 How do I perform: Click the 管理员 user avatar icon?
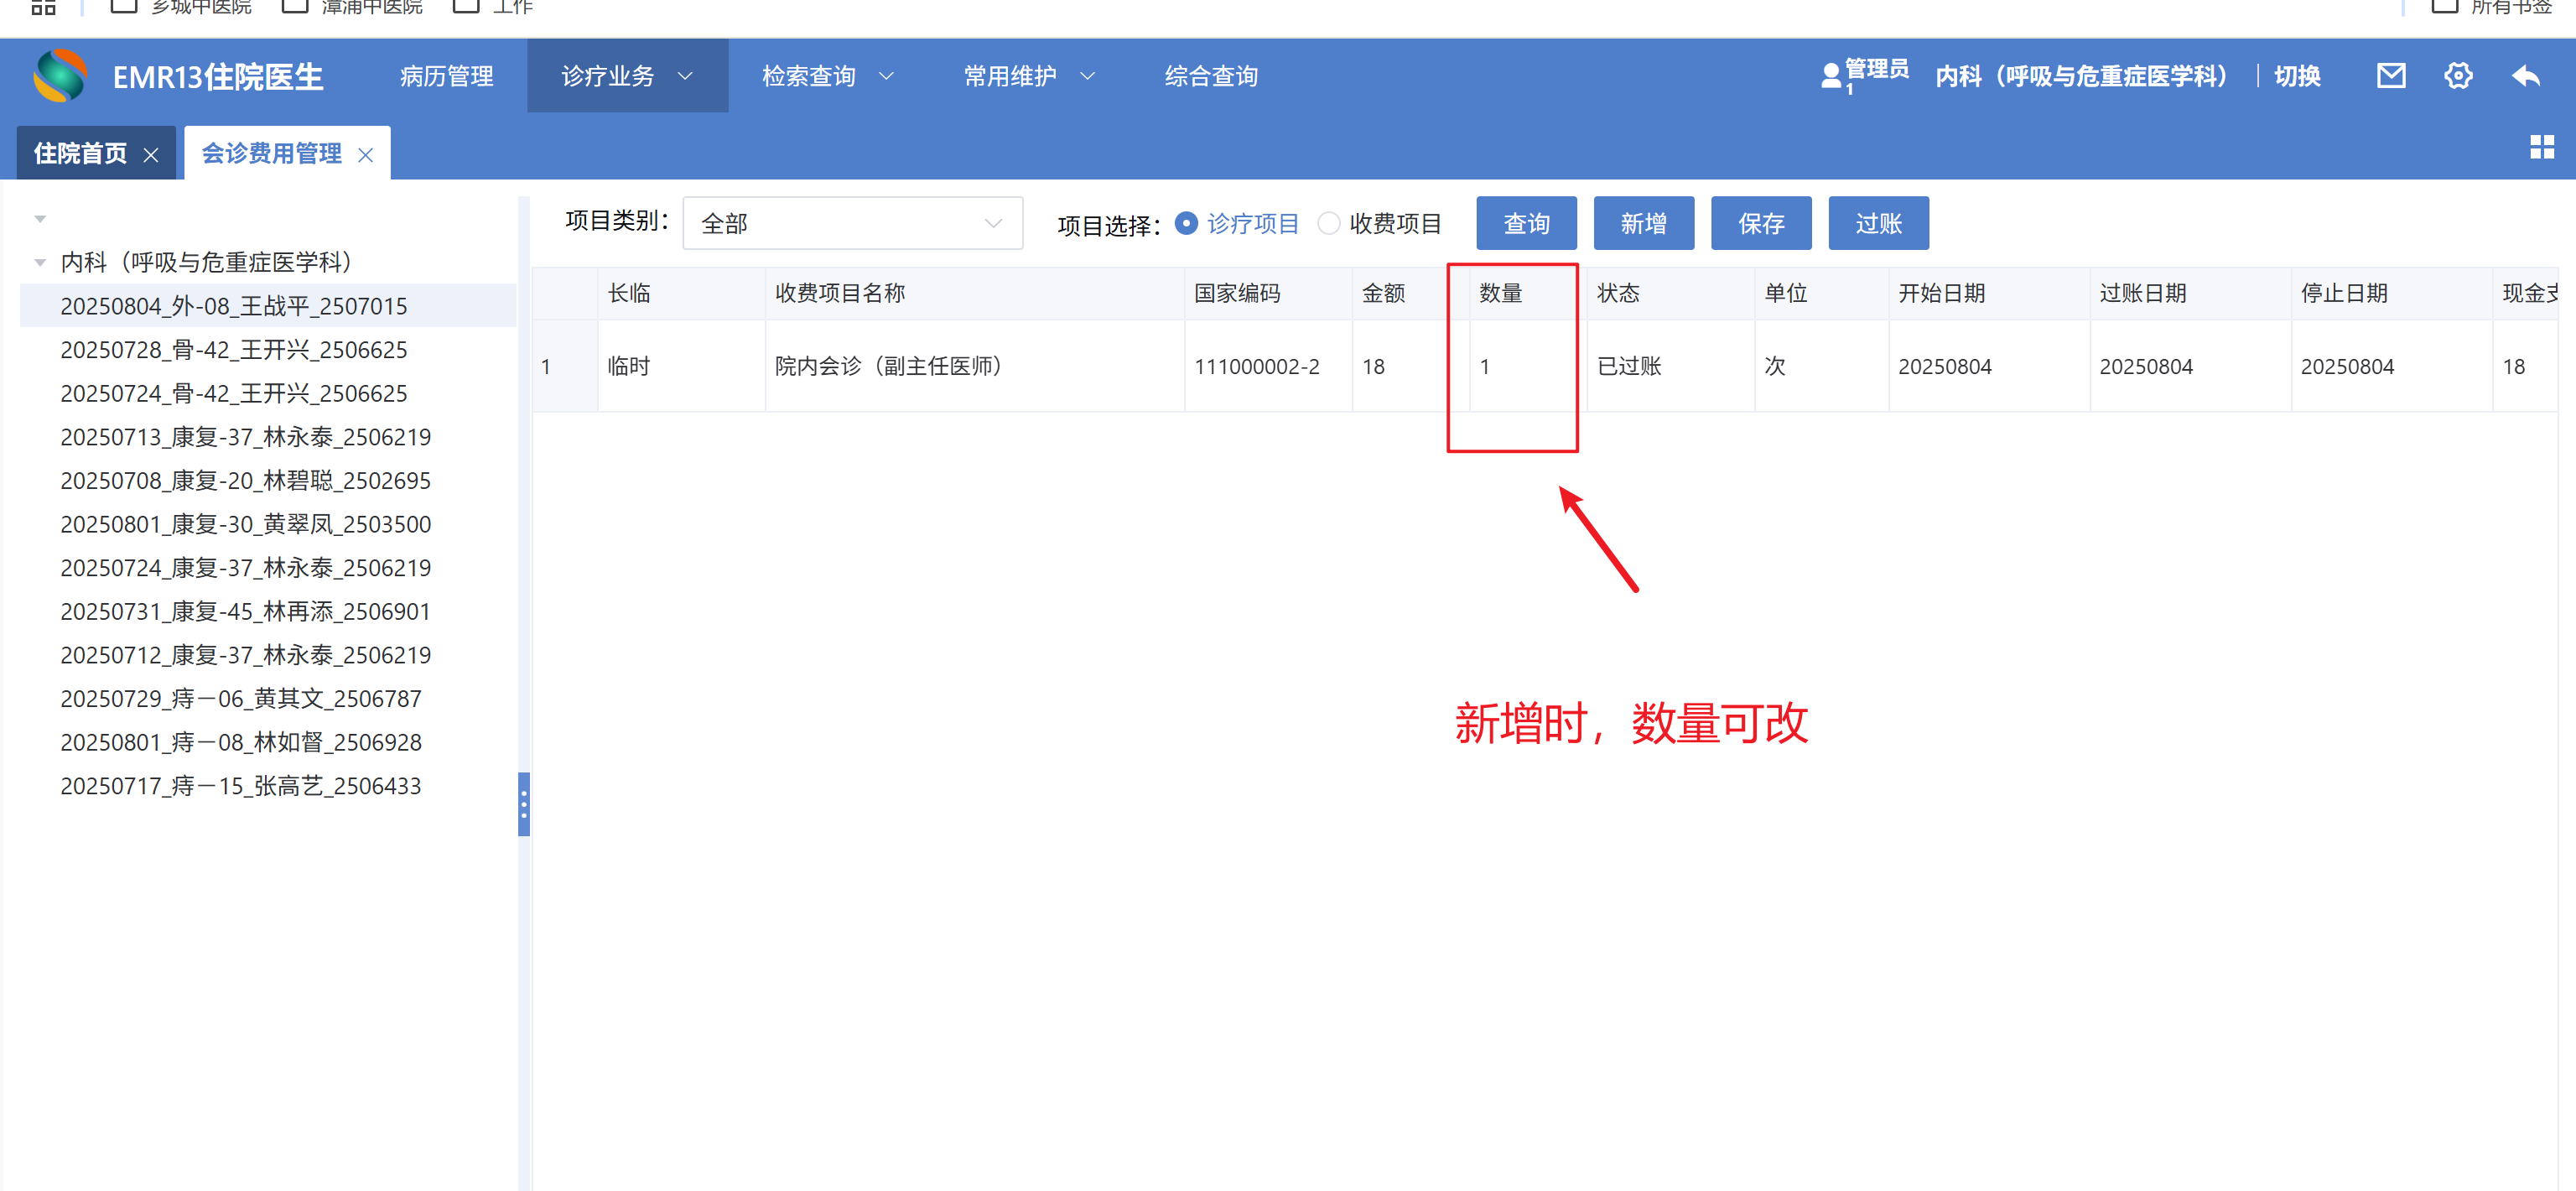[1830, 76]
